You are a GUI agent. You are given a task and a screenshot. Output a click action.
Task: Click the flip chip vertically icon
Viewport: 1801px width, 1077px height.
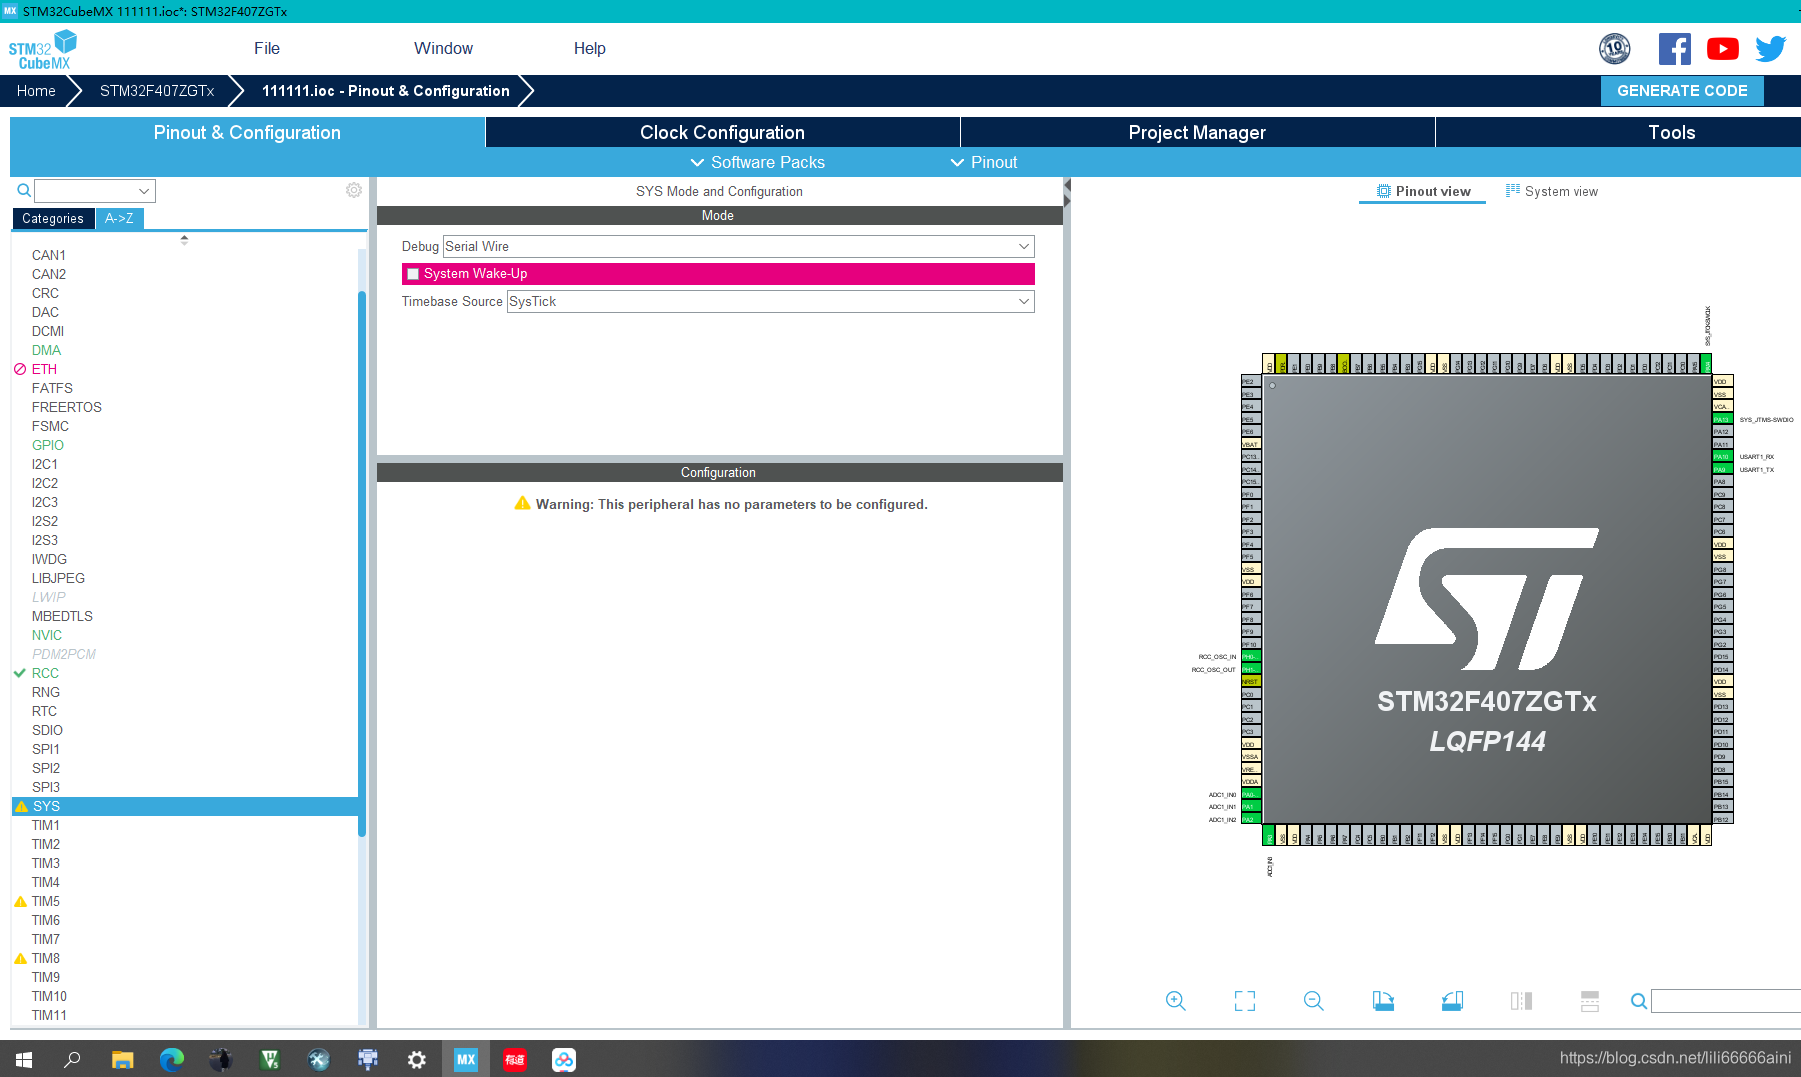pyautogui.click(x=1590, y=1001)
